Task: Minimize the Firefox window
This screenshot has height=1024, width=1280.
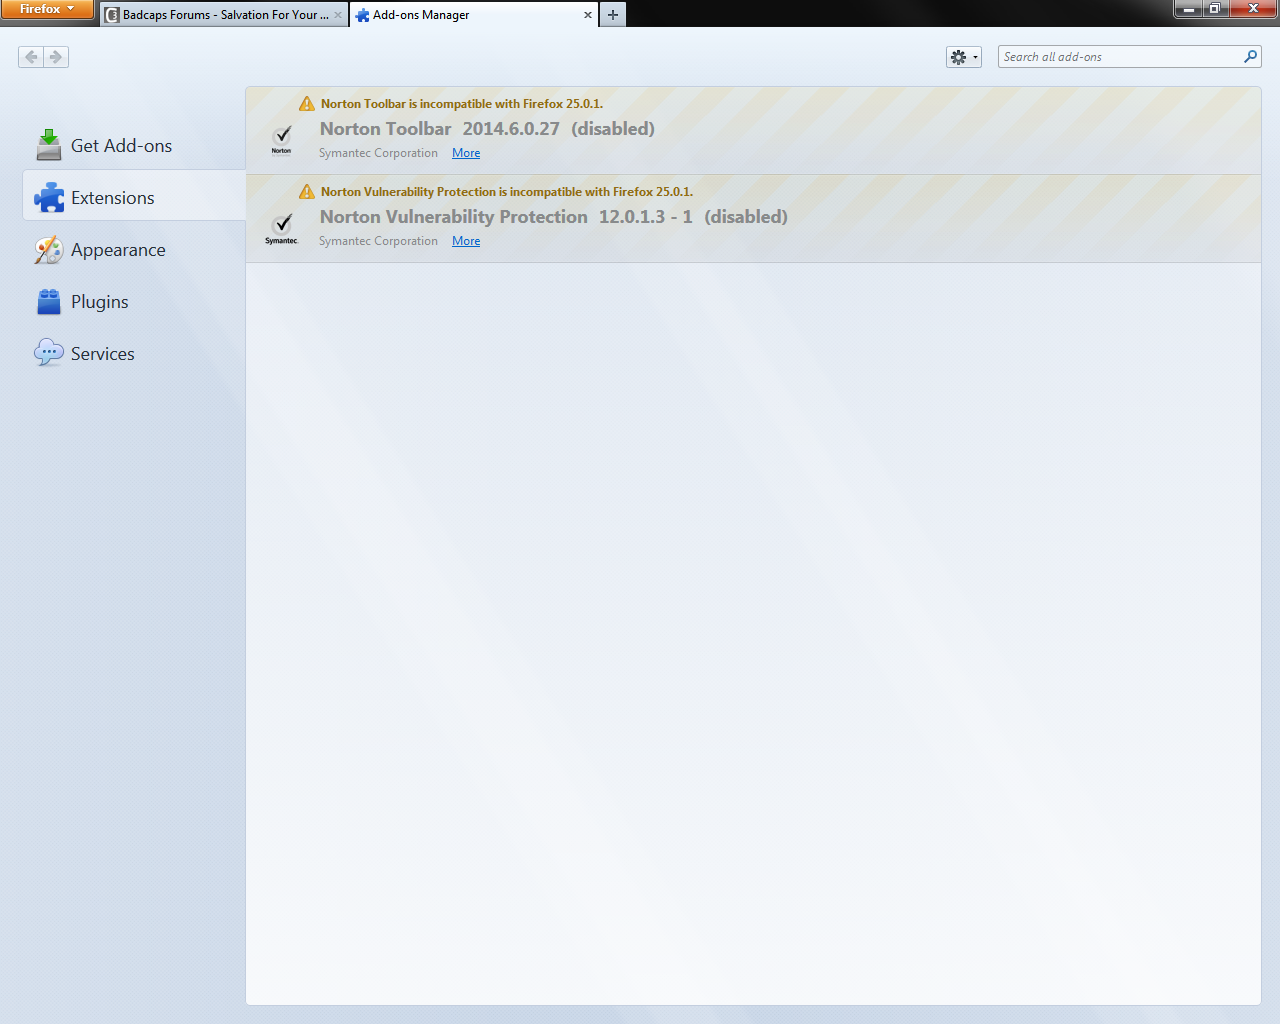Action: coord(1188,9)
